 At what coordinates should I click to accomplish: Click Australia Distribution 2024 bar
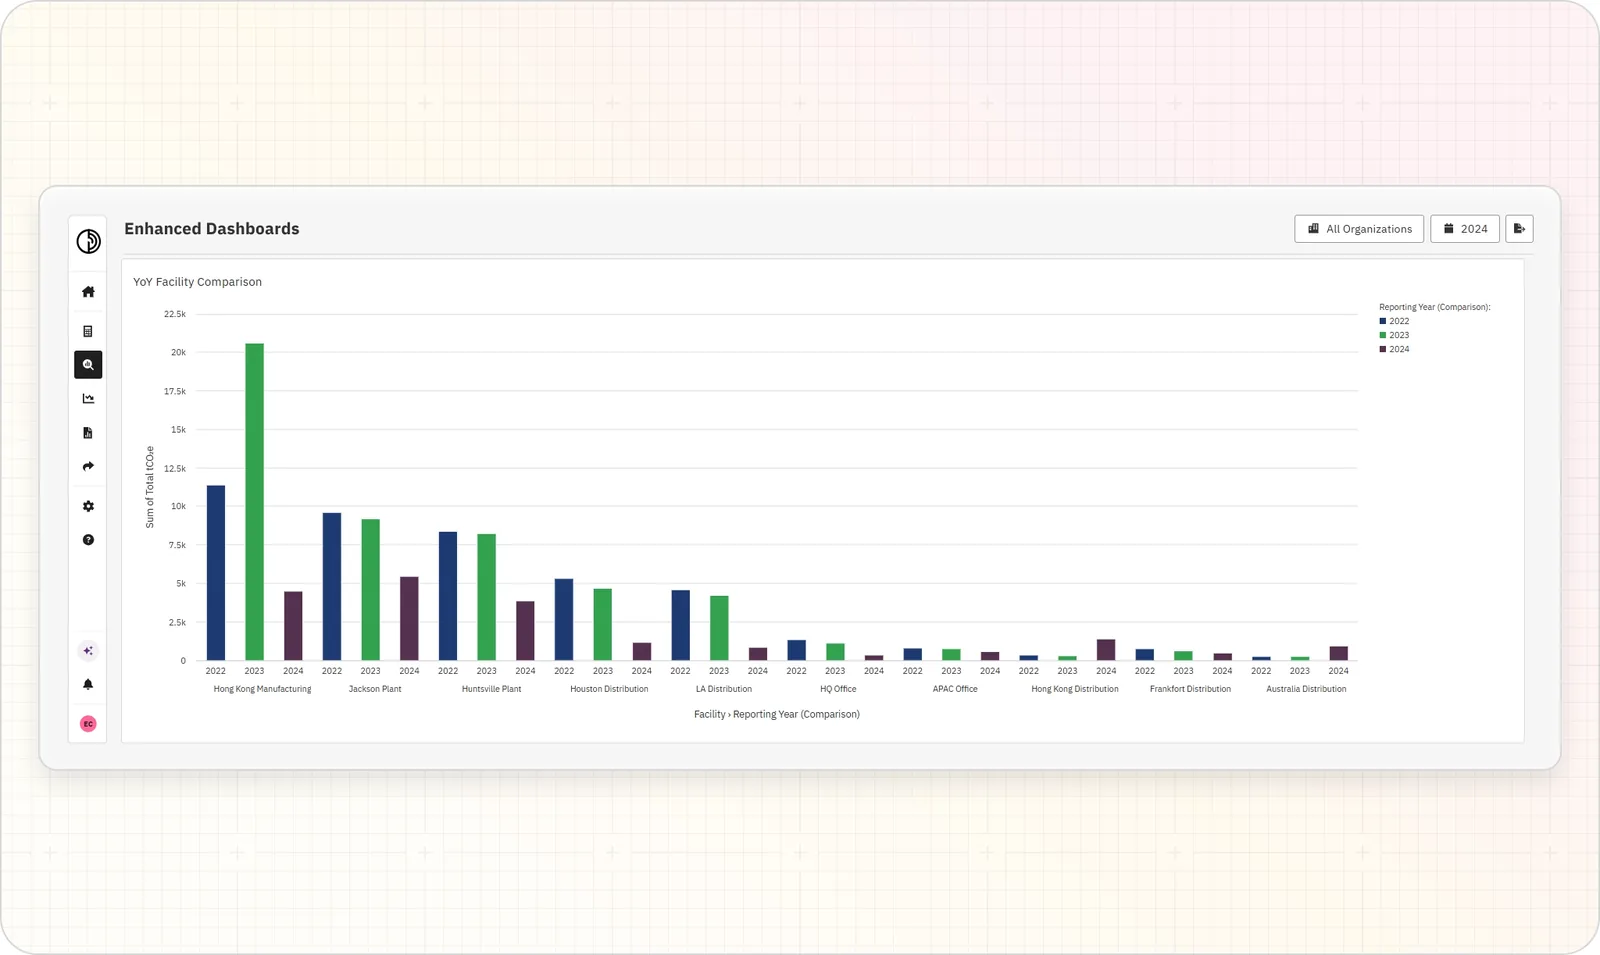coord(1338,654)
